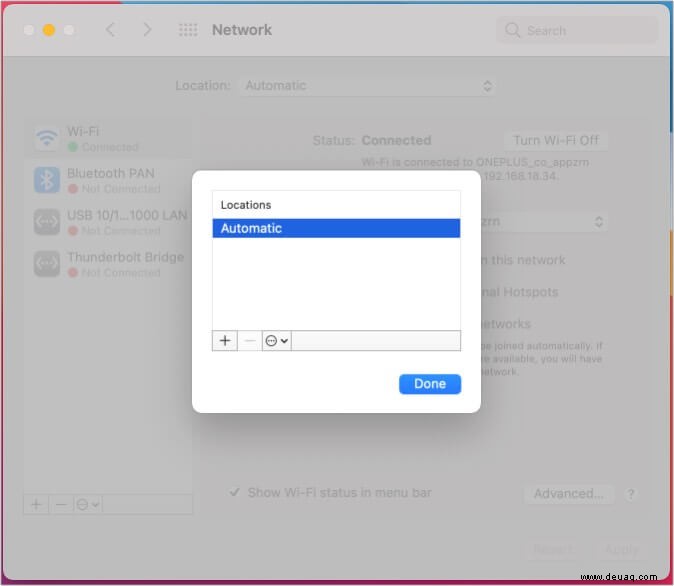The image size is (674, 586).
Task: Open help with question mark button
Action: (630, 494)
